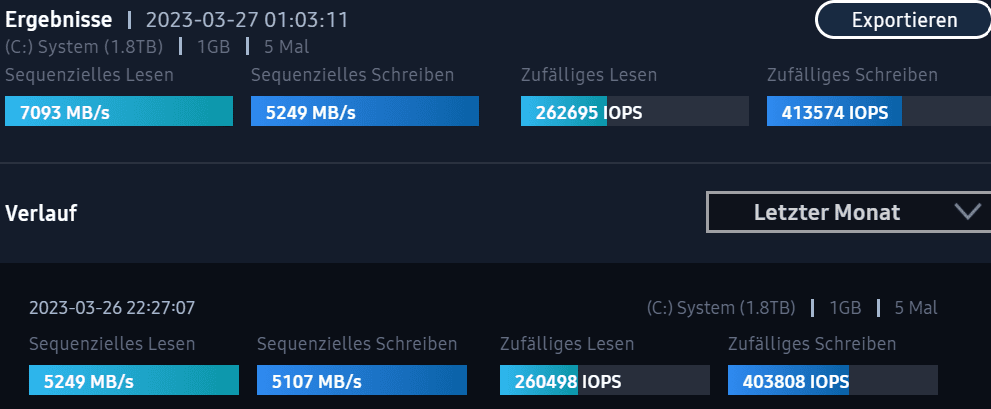Click the Exportieren button
Image resolution: width=991 pixels, height=409 pixels.
coord(904,19)
